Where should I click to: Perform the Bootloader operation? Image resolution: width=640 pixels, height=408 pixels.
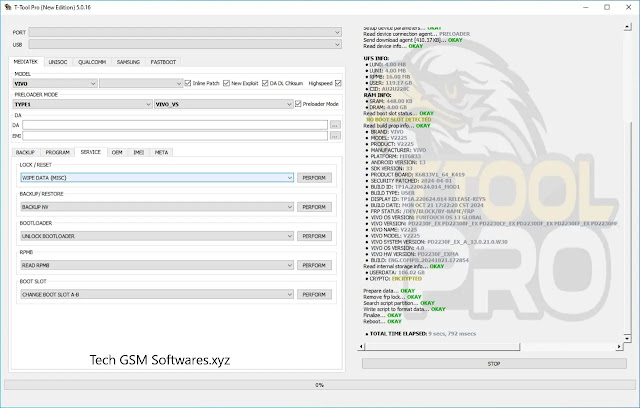(x=314, y=236)
